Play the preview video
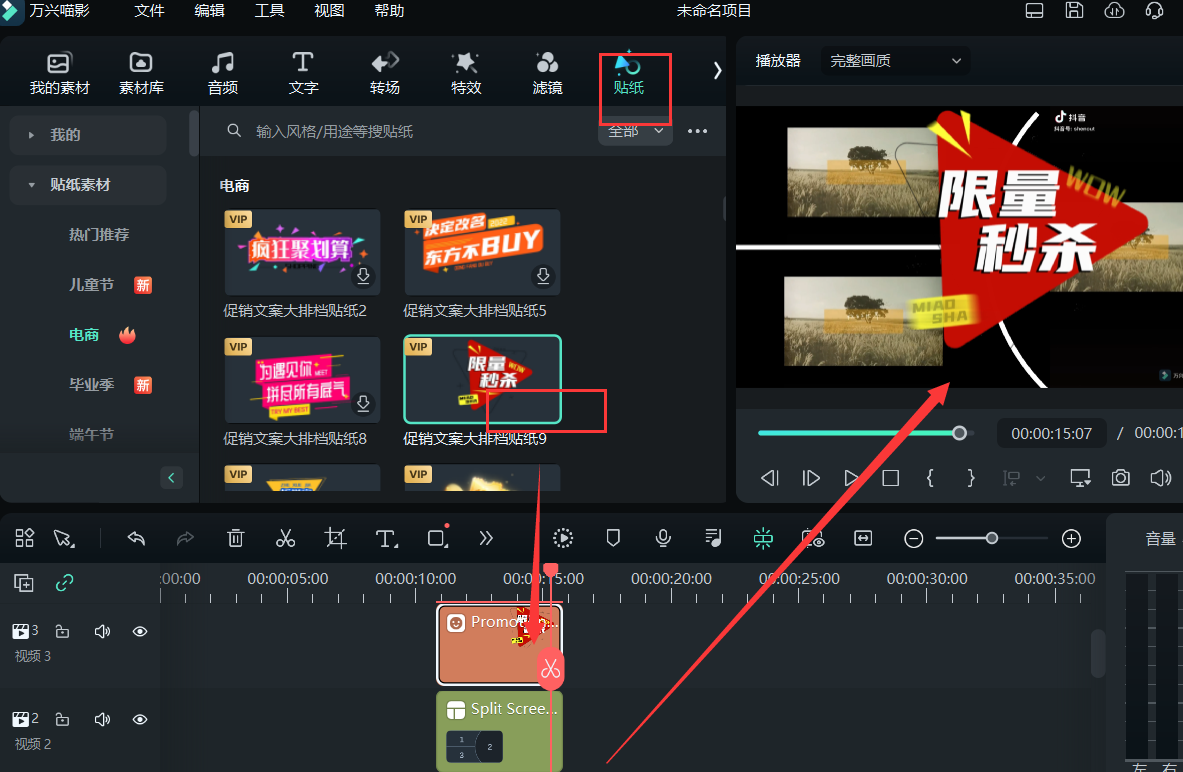1183x772 pixels. click(x=851, y=478)
